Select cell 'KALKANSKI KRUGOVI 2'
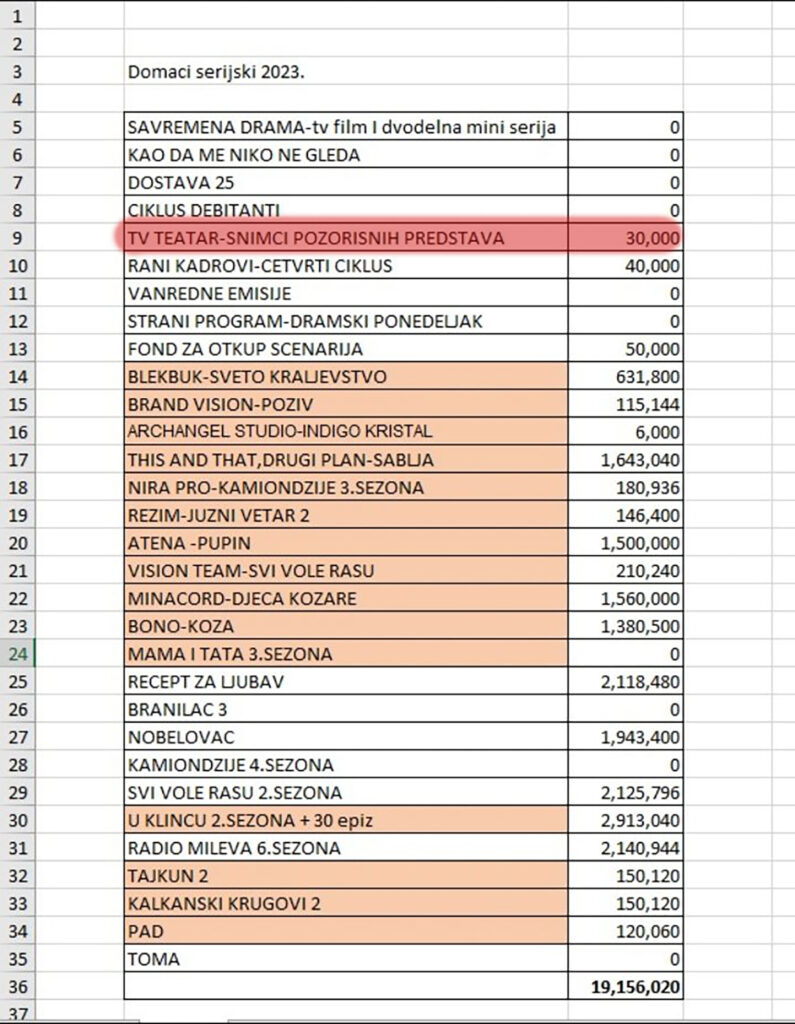795x1024 pixels. [x=346, y=904]
